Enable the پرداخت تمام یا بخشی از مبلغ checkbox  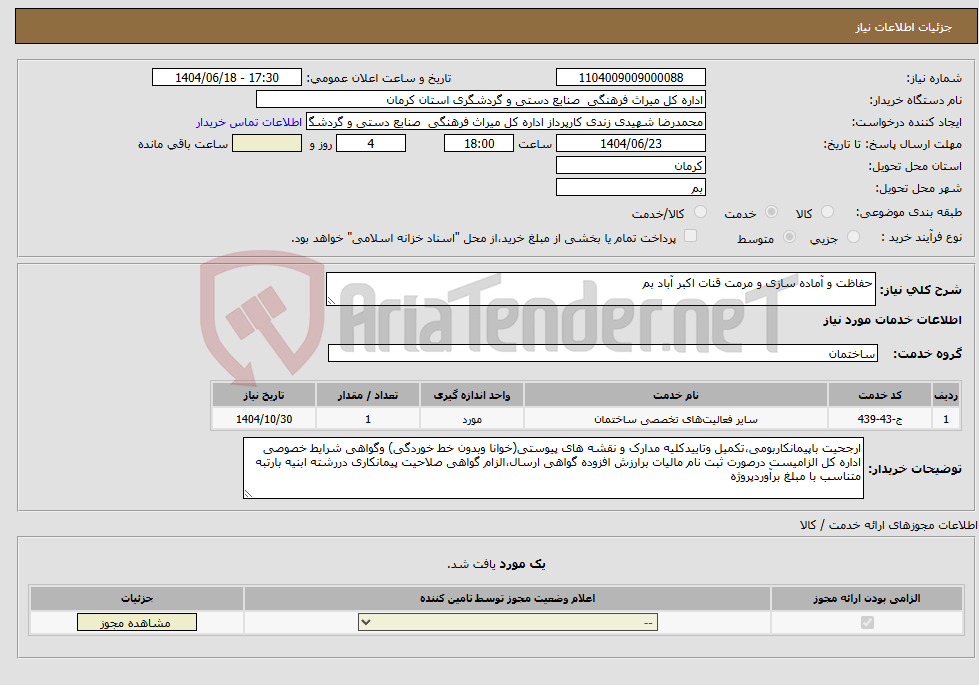coord(691,234)
